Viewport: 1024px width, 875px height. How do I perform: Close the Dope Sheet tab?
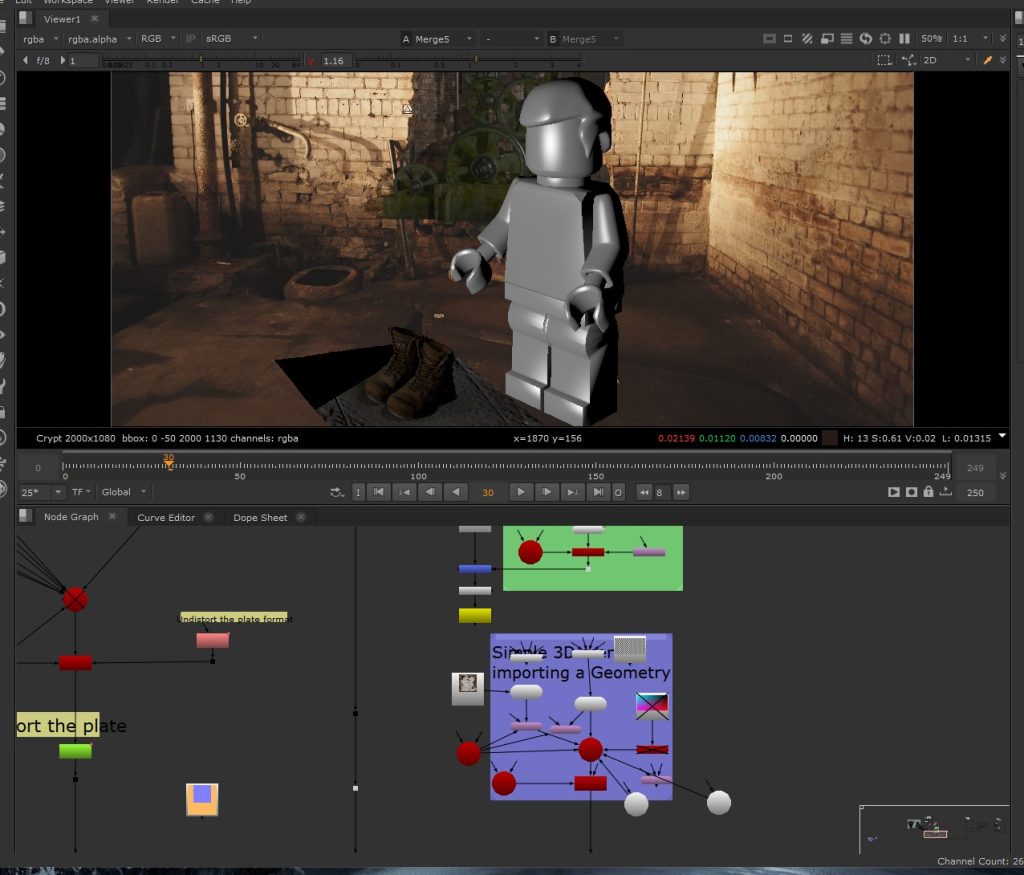(300, 517)
